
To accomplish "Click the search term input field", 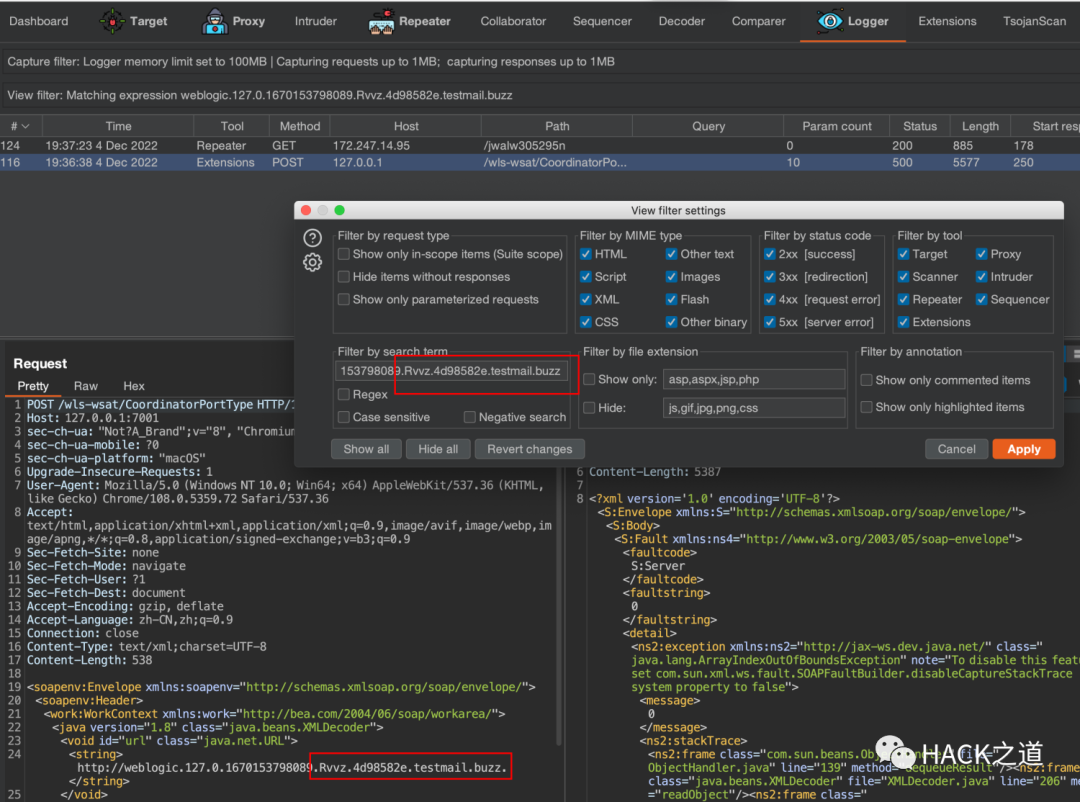I will click(x=452, y=371).
